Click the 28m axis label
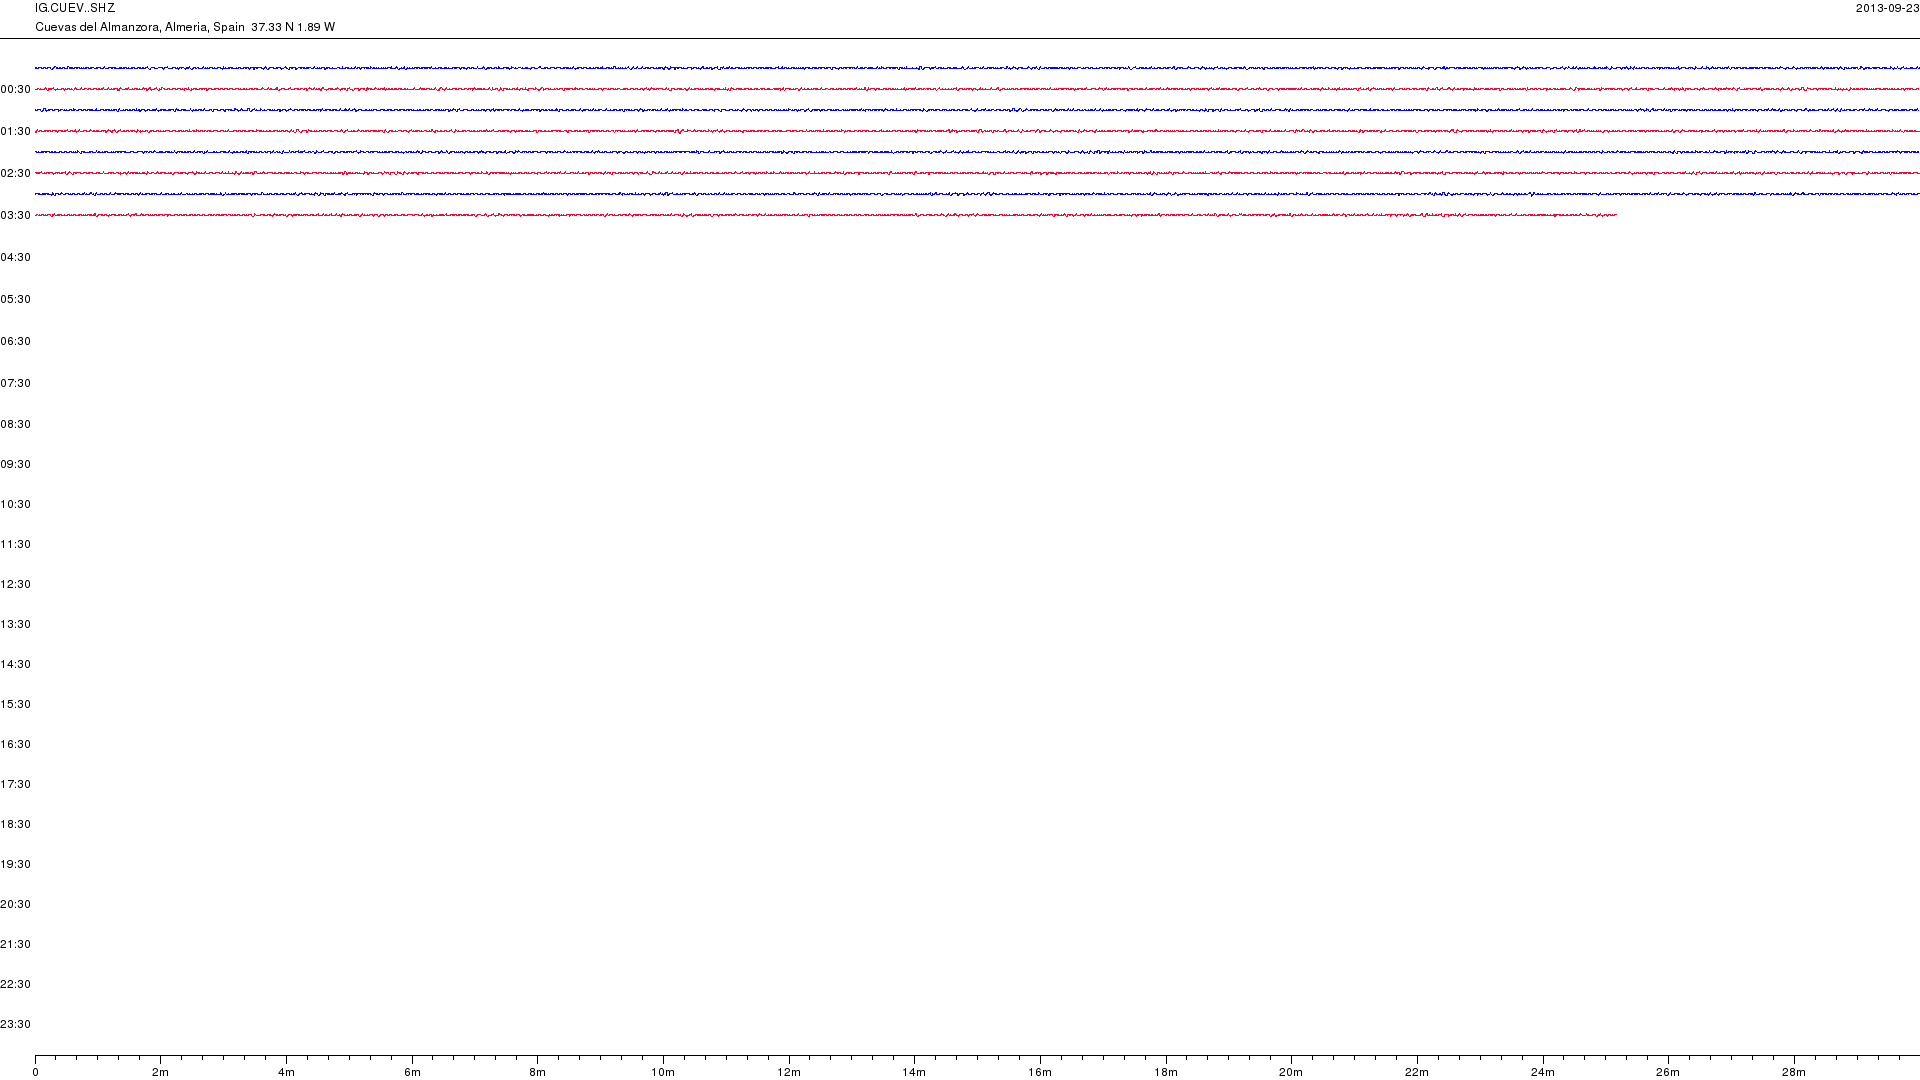This screenshot has width=1920, height=1080. tap(1794, 1073)
